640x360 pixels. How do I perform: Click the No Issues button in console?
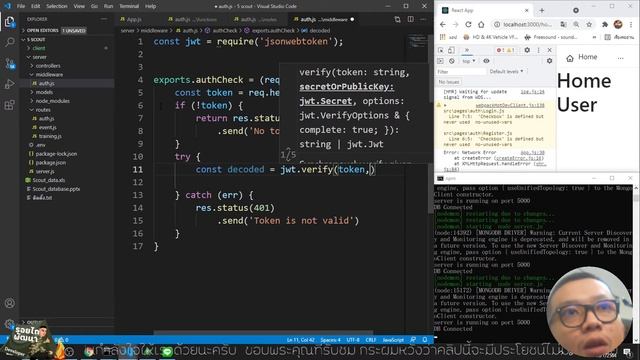pos(449,82)
